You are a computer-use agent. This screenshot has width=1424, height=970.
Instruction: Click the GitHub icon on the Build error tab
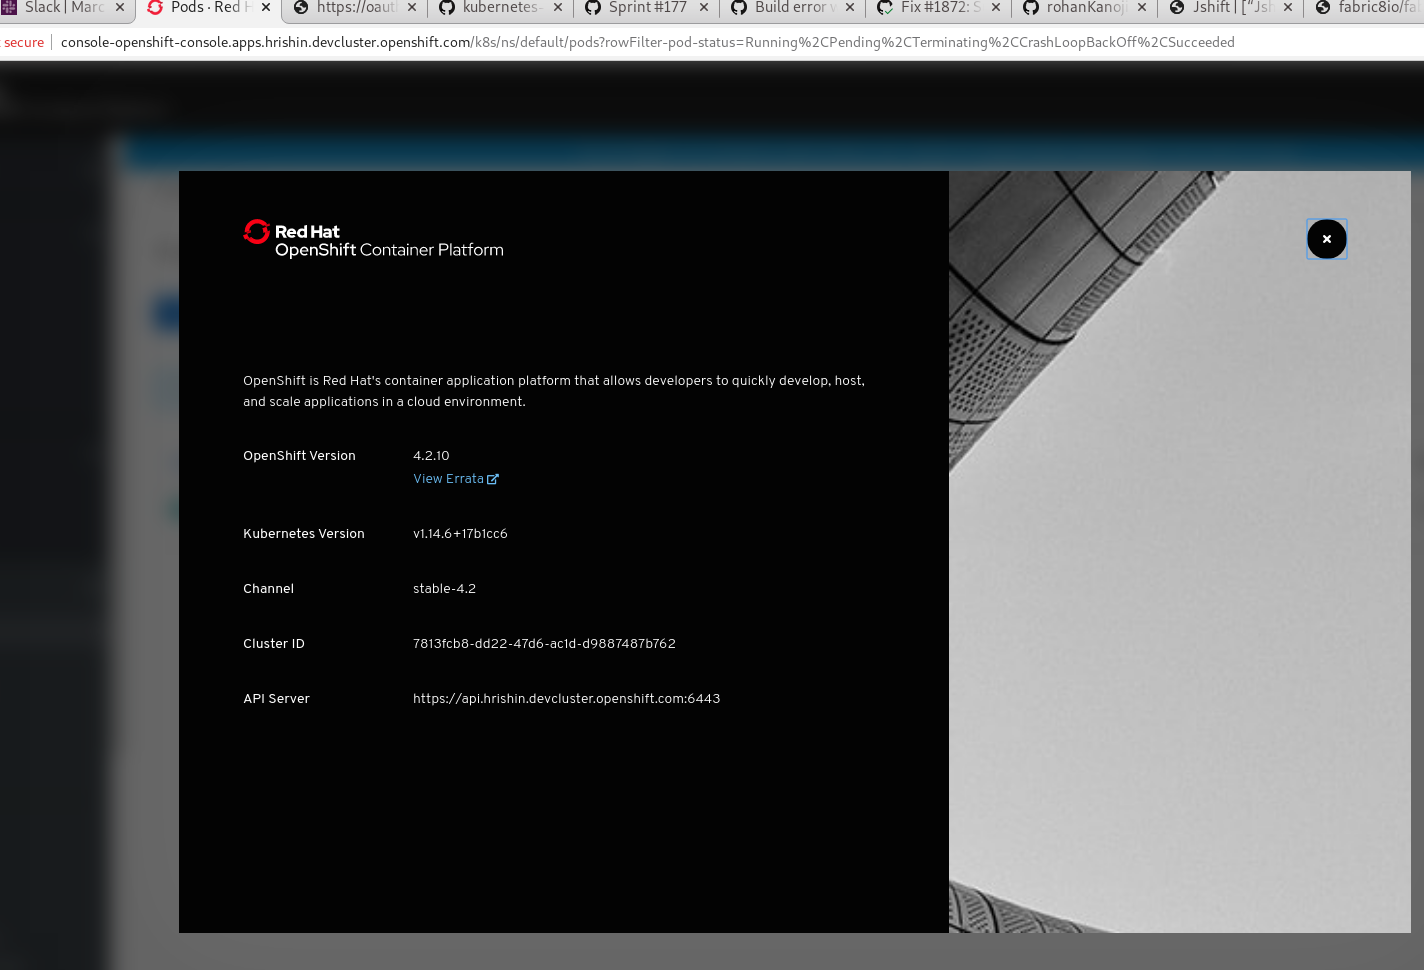(738, 8)
